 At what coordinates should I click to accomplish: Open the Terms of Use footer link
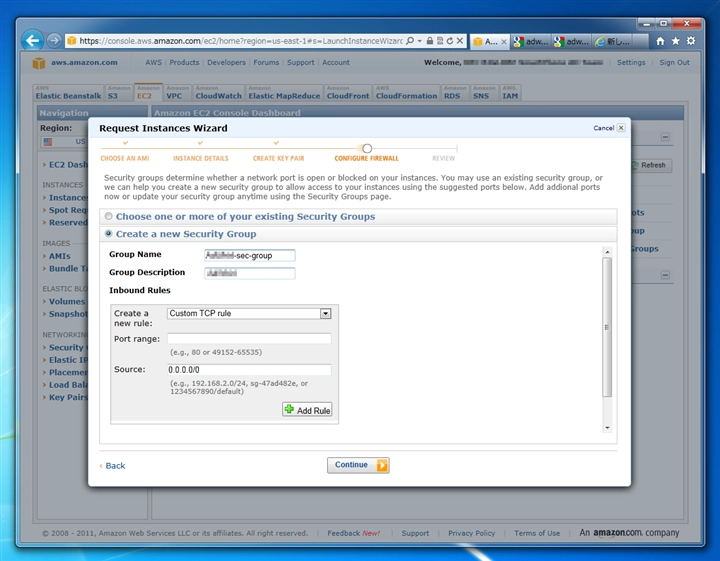pyautogui.click(x=537, y=533)
